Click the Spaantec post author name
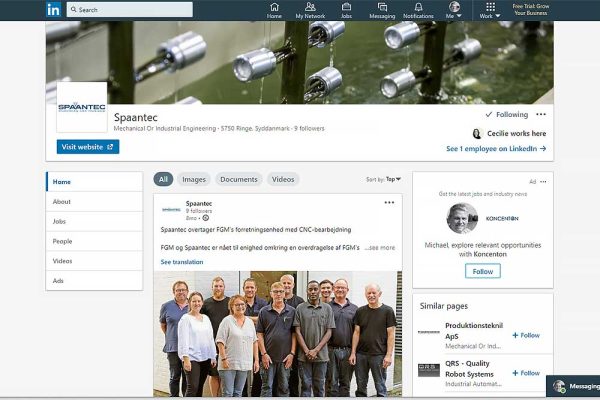This screenshot has height=400, width=600. pos(199,203)
